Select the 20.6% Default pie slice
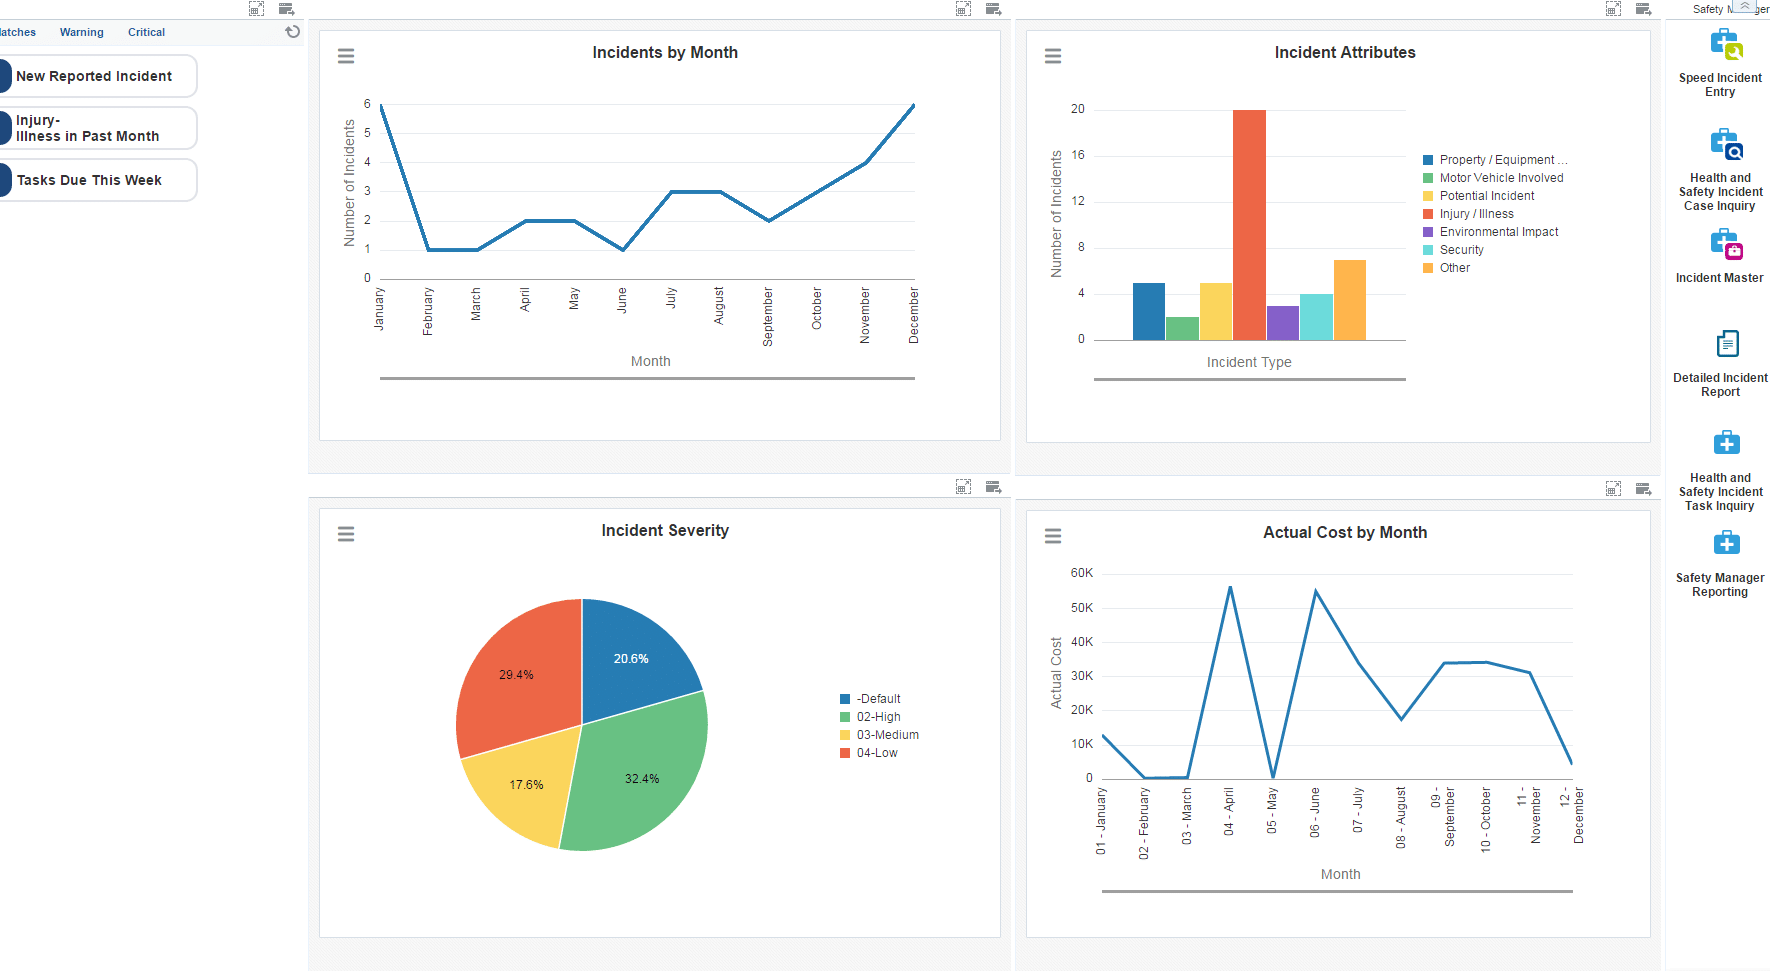The width and height of the screenshot is (1770, 971). click(x=633, y=657)
